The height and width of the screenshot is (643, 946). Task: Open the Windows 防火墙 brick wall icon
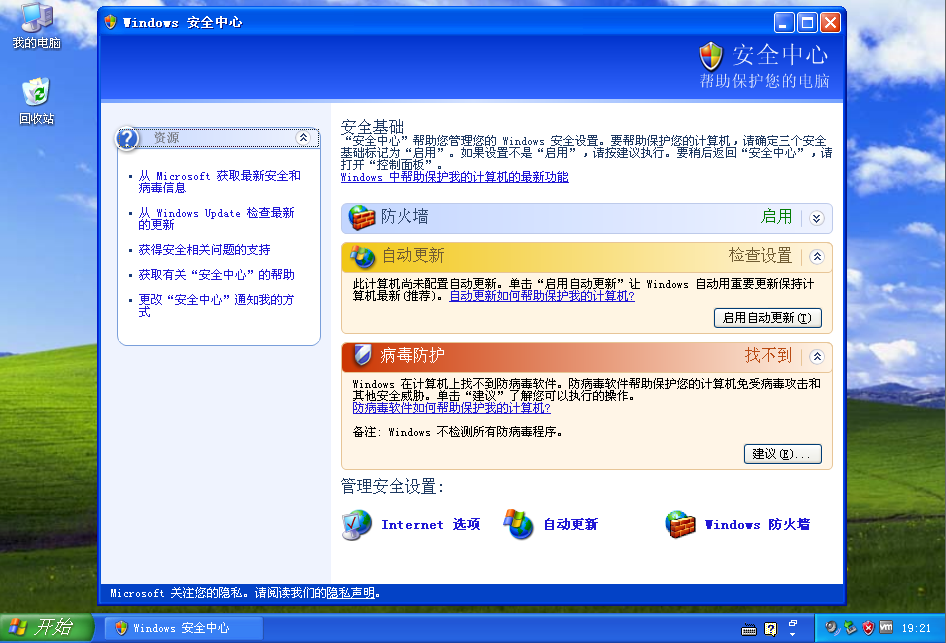(x=681, y=524)
